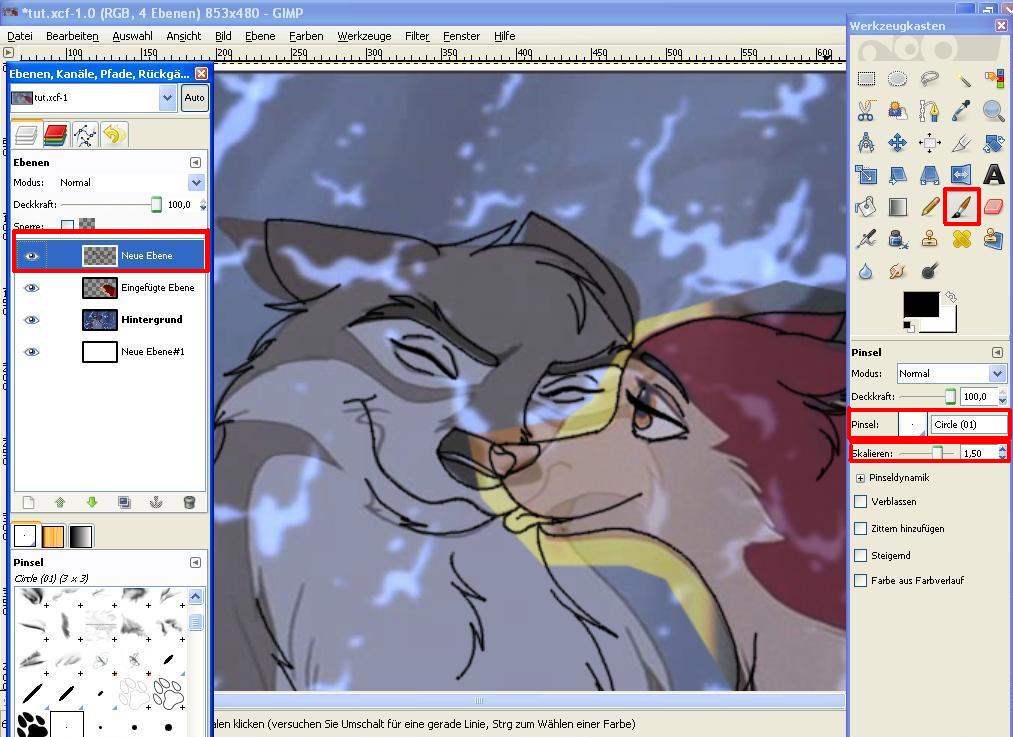Viewport: 1013px width, 737px height.
Task: Anchor the floating layer with the anchor button
Action: coord(156,503)
